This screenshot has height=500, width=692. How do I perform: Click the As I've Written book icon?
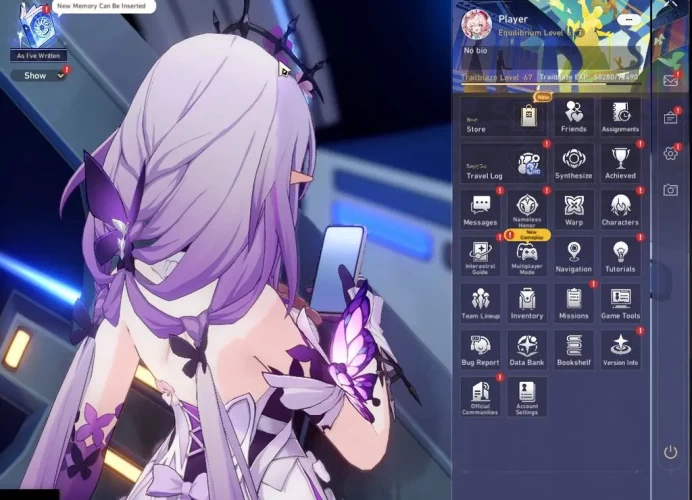pos(38,26)
